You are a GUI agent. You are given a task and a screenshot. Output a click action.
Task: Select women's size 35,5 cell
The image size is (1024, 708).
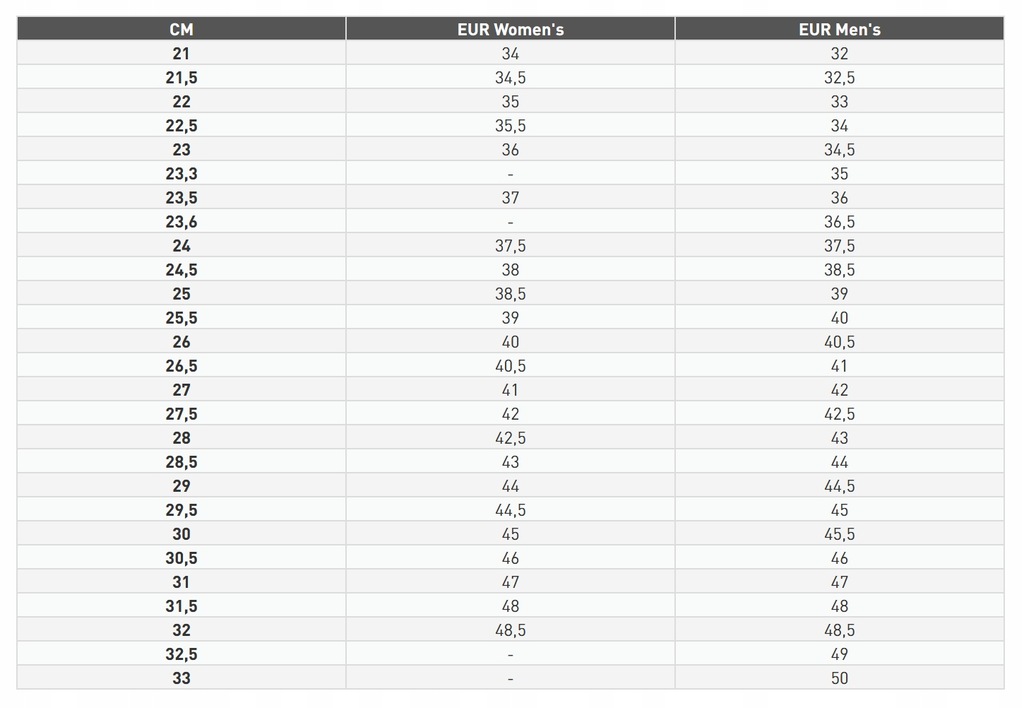coord(510,125)
